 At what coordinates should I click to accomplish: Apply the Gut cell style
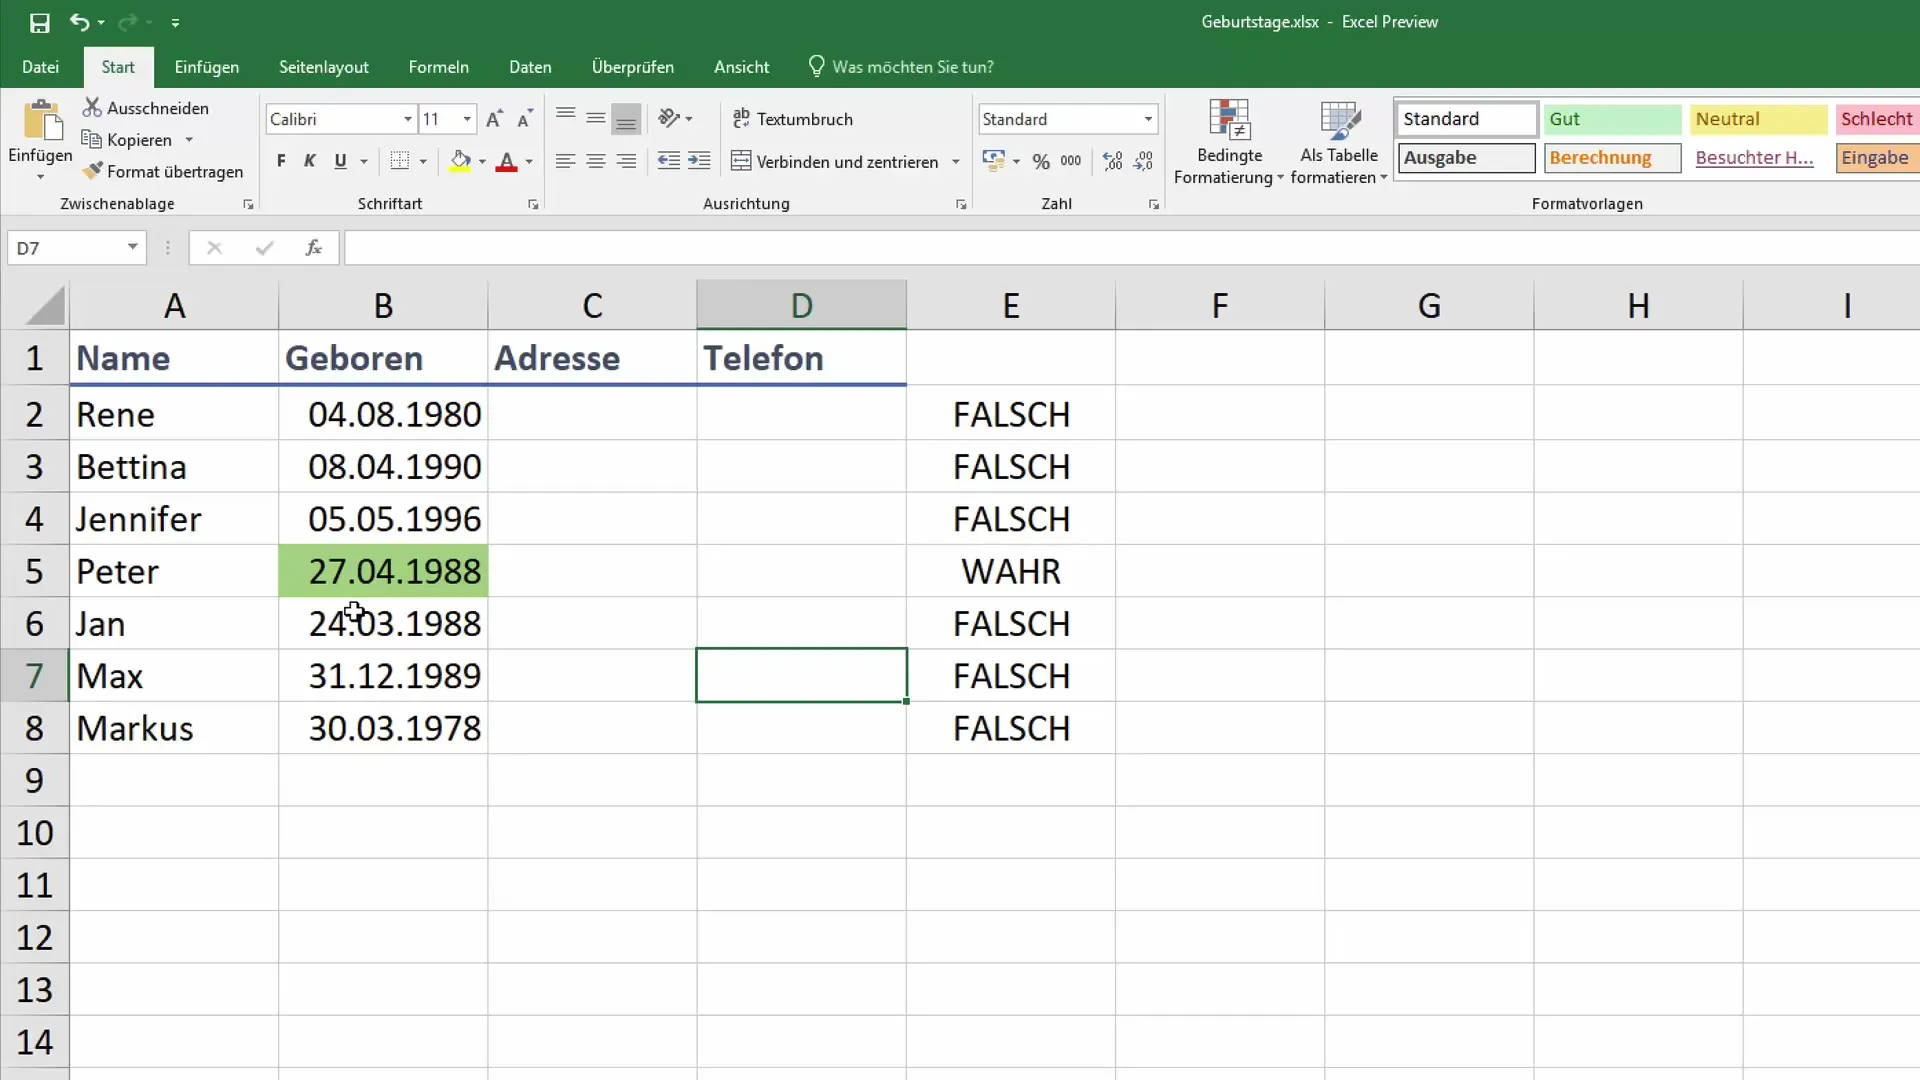(x=1612, y=119)
